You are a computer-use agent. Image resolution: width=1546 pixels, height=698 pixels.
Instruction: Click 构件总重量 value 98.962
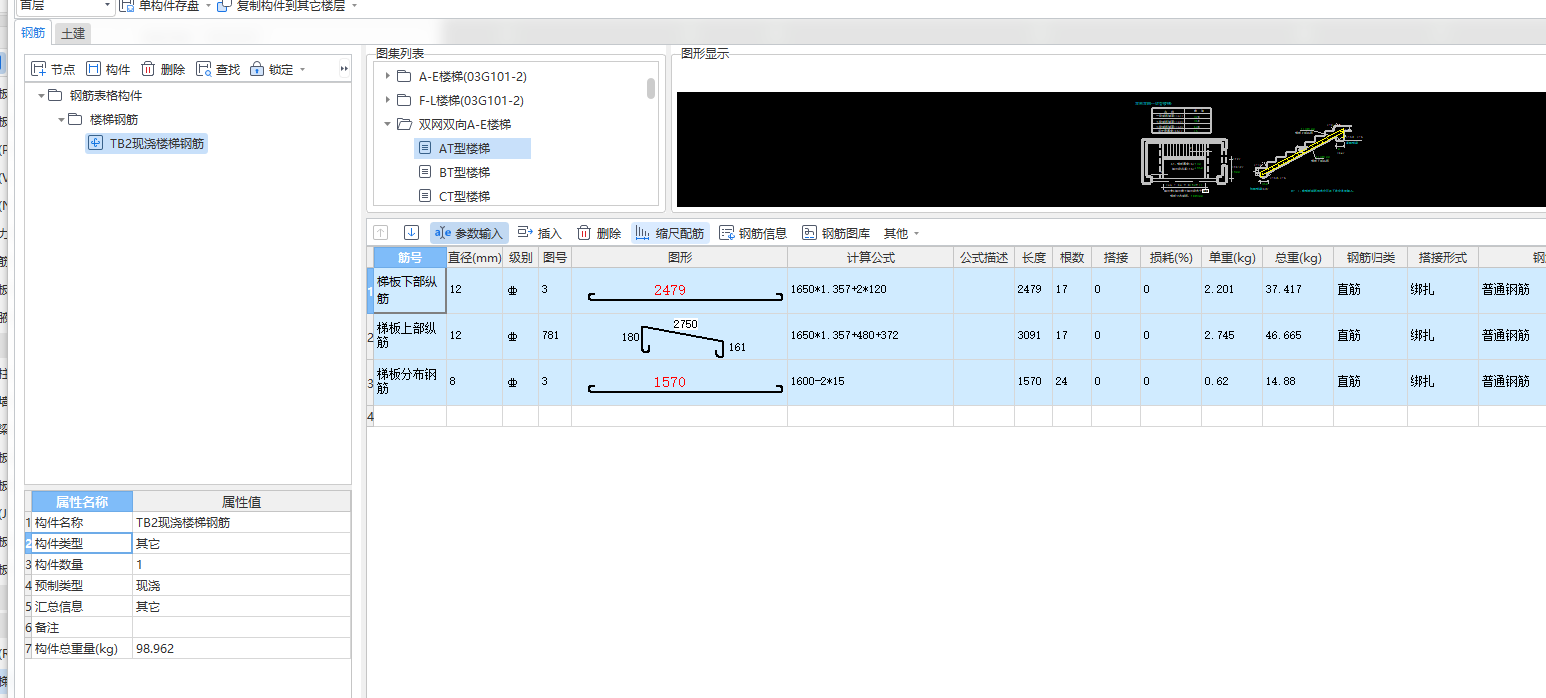tap(241, 648)
